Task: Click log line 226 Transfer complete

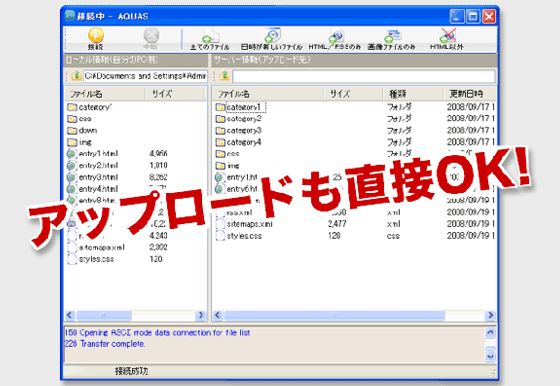Action: (105, 344)
